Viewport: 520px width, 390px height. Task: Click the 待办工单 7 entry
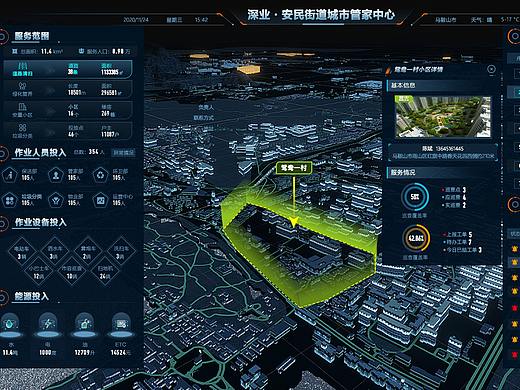(457, 242)
